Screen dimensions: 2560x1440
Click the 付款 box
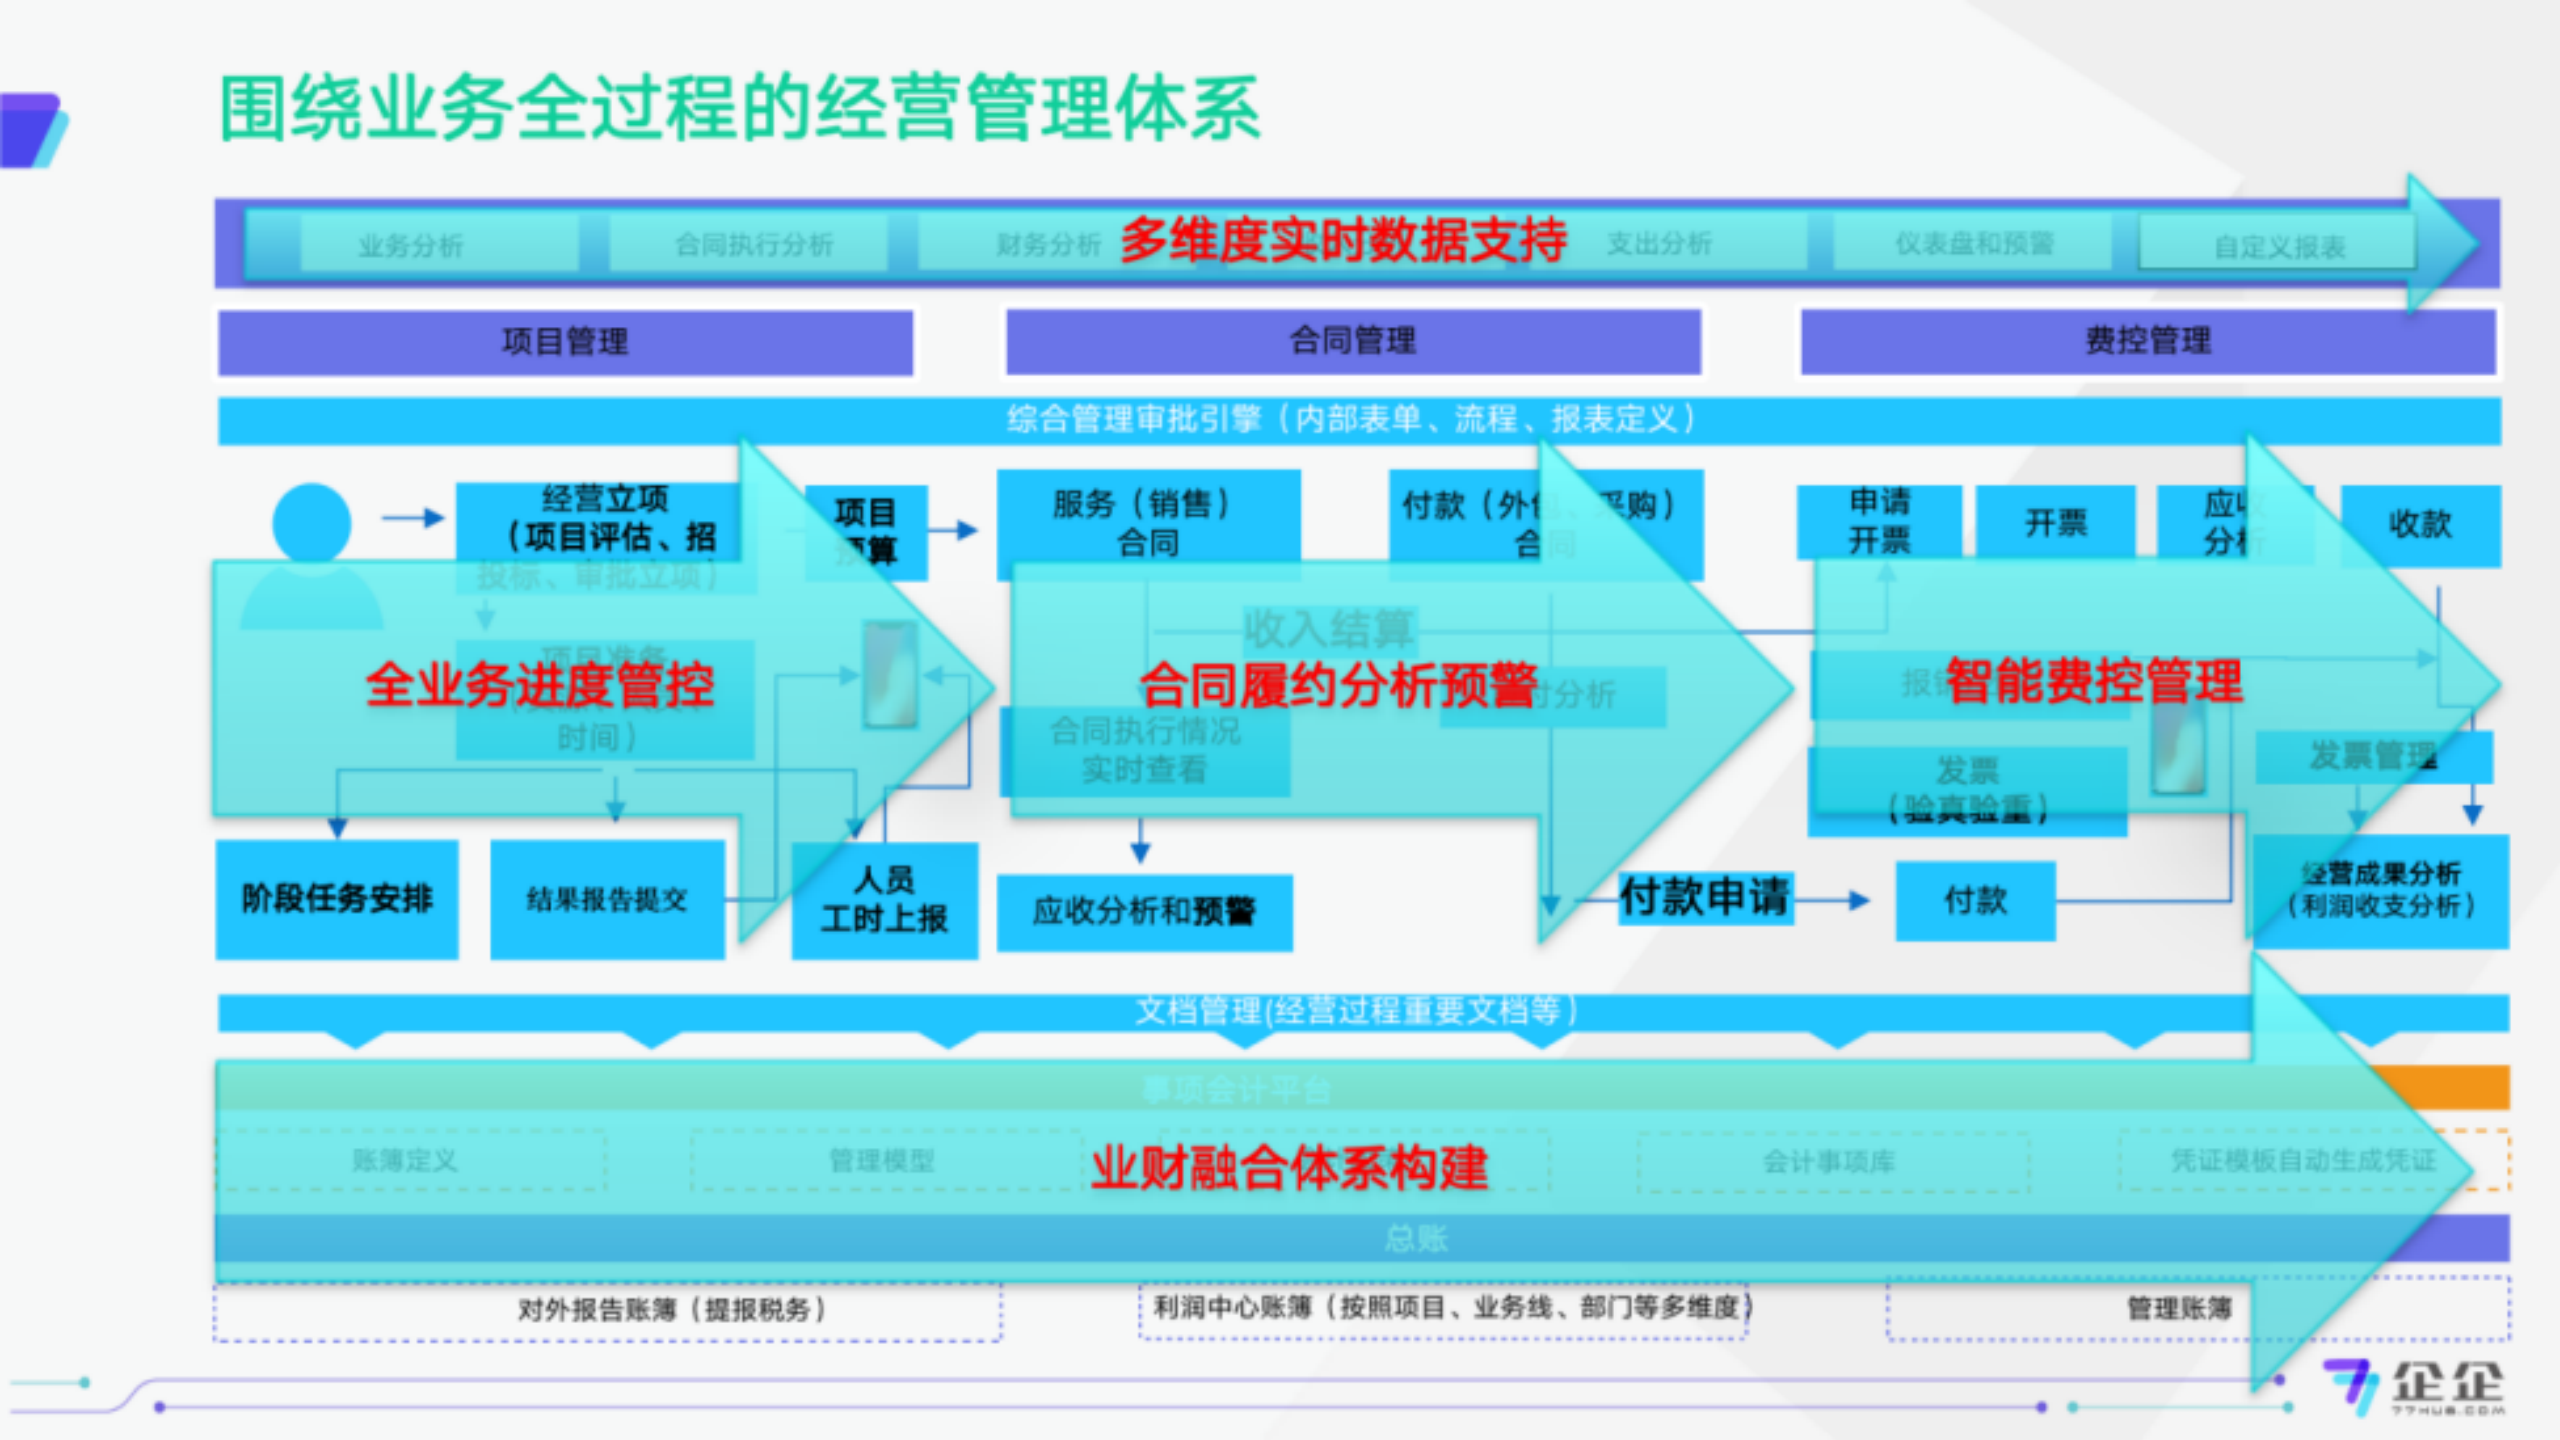coord(1975,900)
